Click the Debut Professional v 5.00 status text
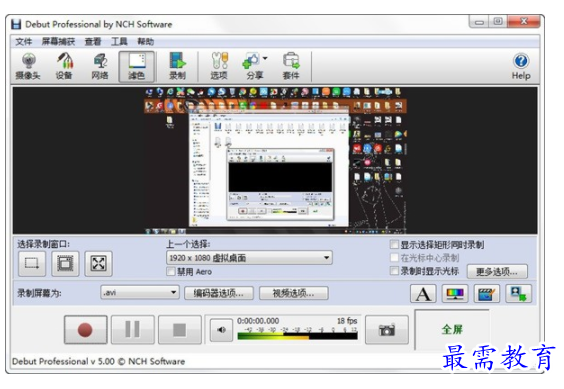This screenshot has width=564, height=389. coord(98,361)
